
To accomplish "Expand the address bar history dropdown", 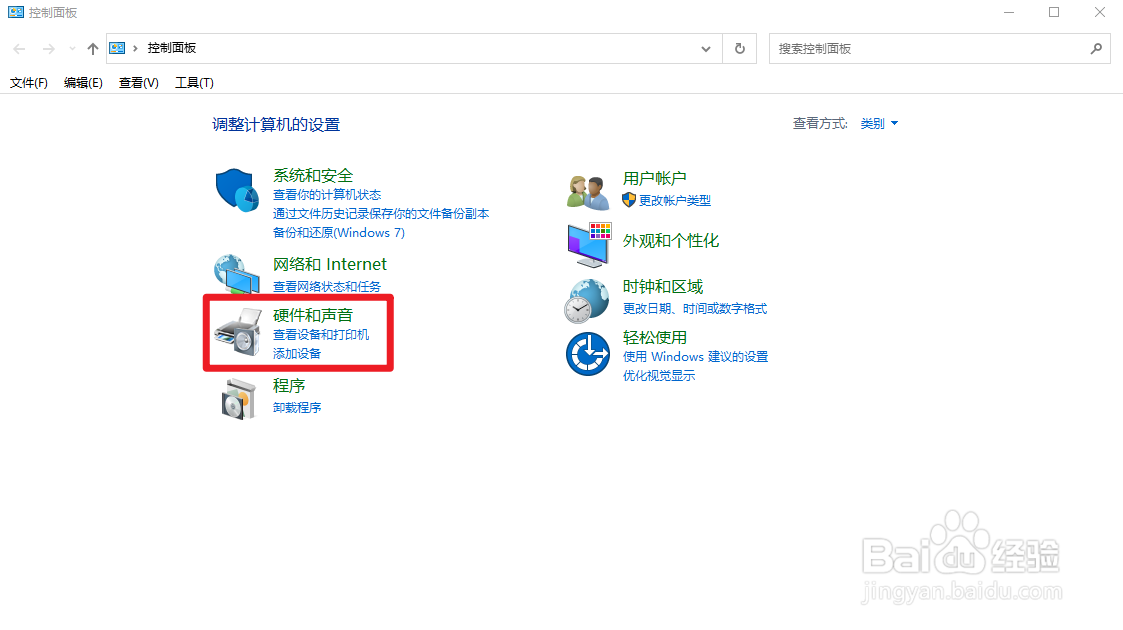I will coord(706,49).
